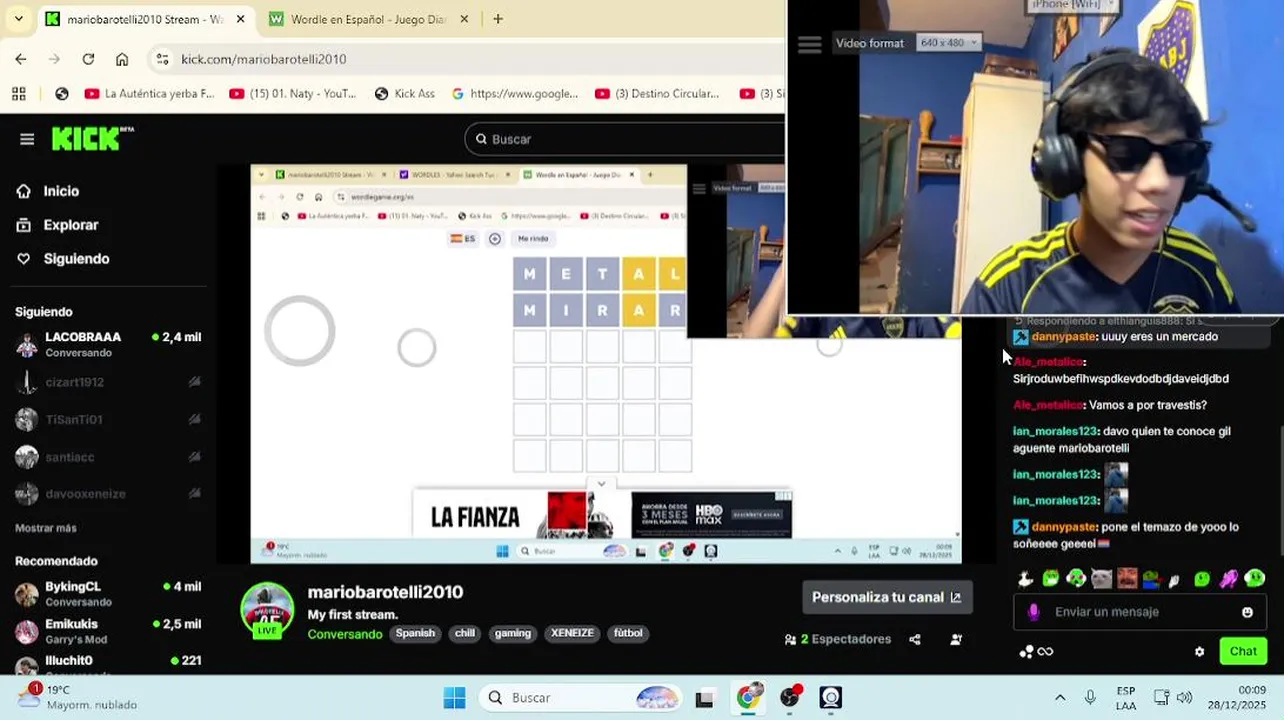Open the (3) Destino Circular bookmark
Viewport: 1284px width, 720px height.
(x=657, y=94)
